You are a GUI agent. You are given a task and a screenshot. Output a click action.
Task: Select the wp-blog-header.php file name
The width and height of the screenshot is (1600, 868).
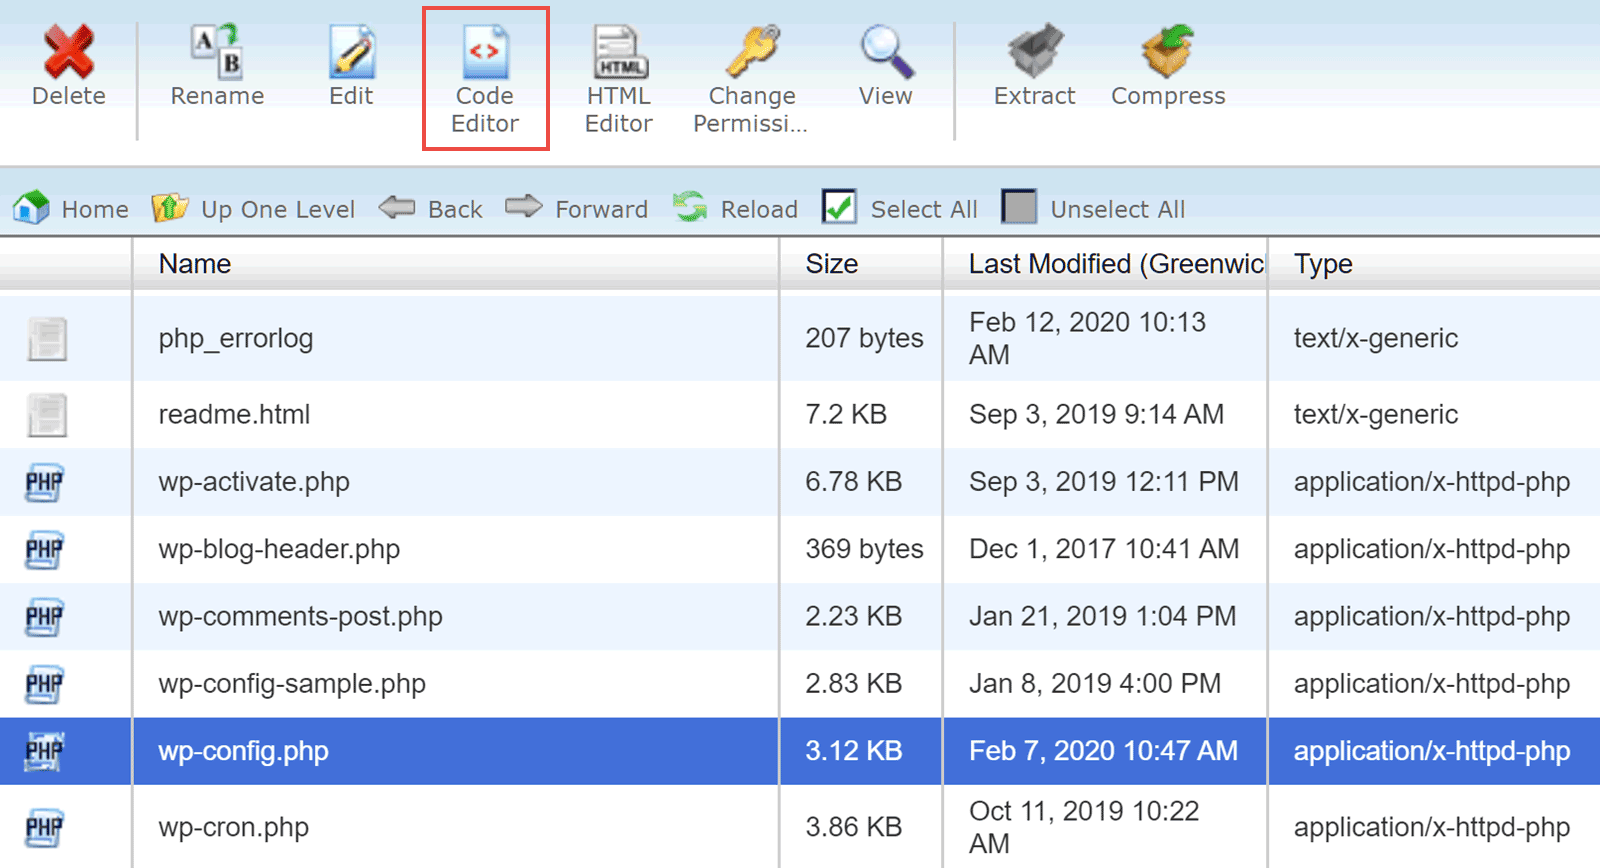[x=279, y=549]
